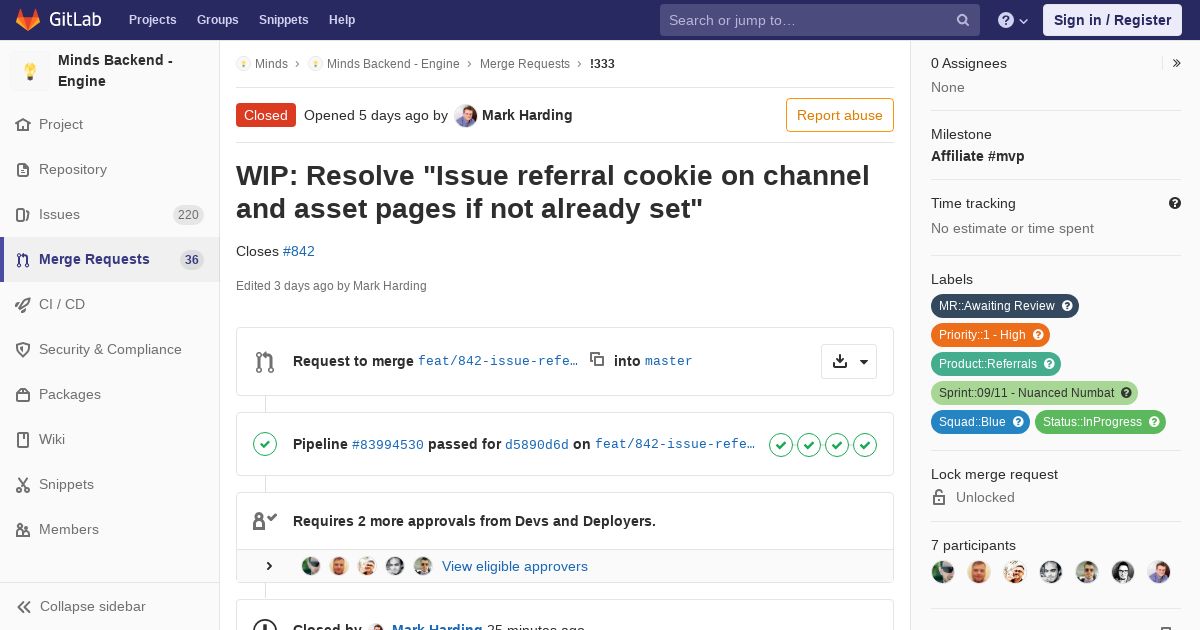Click the first pipeline stage check icon
Viewport: 1200px width, 630px height.
click(x=781, y=444)
